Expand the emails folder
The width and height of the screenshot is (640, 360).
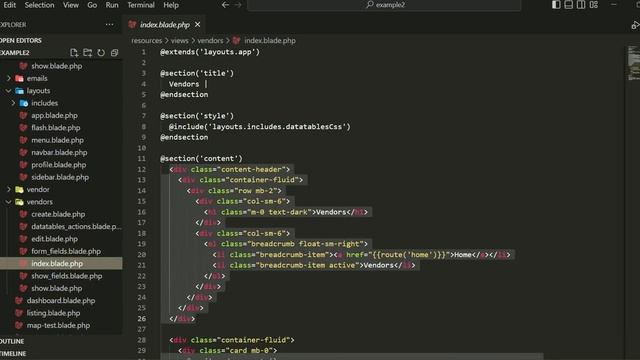[x=9, y=78]
